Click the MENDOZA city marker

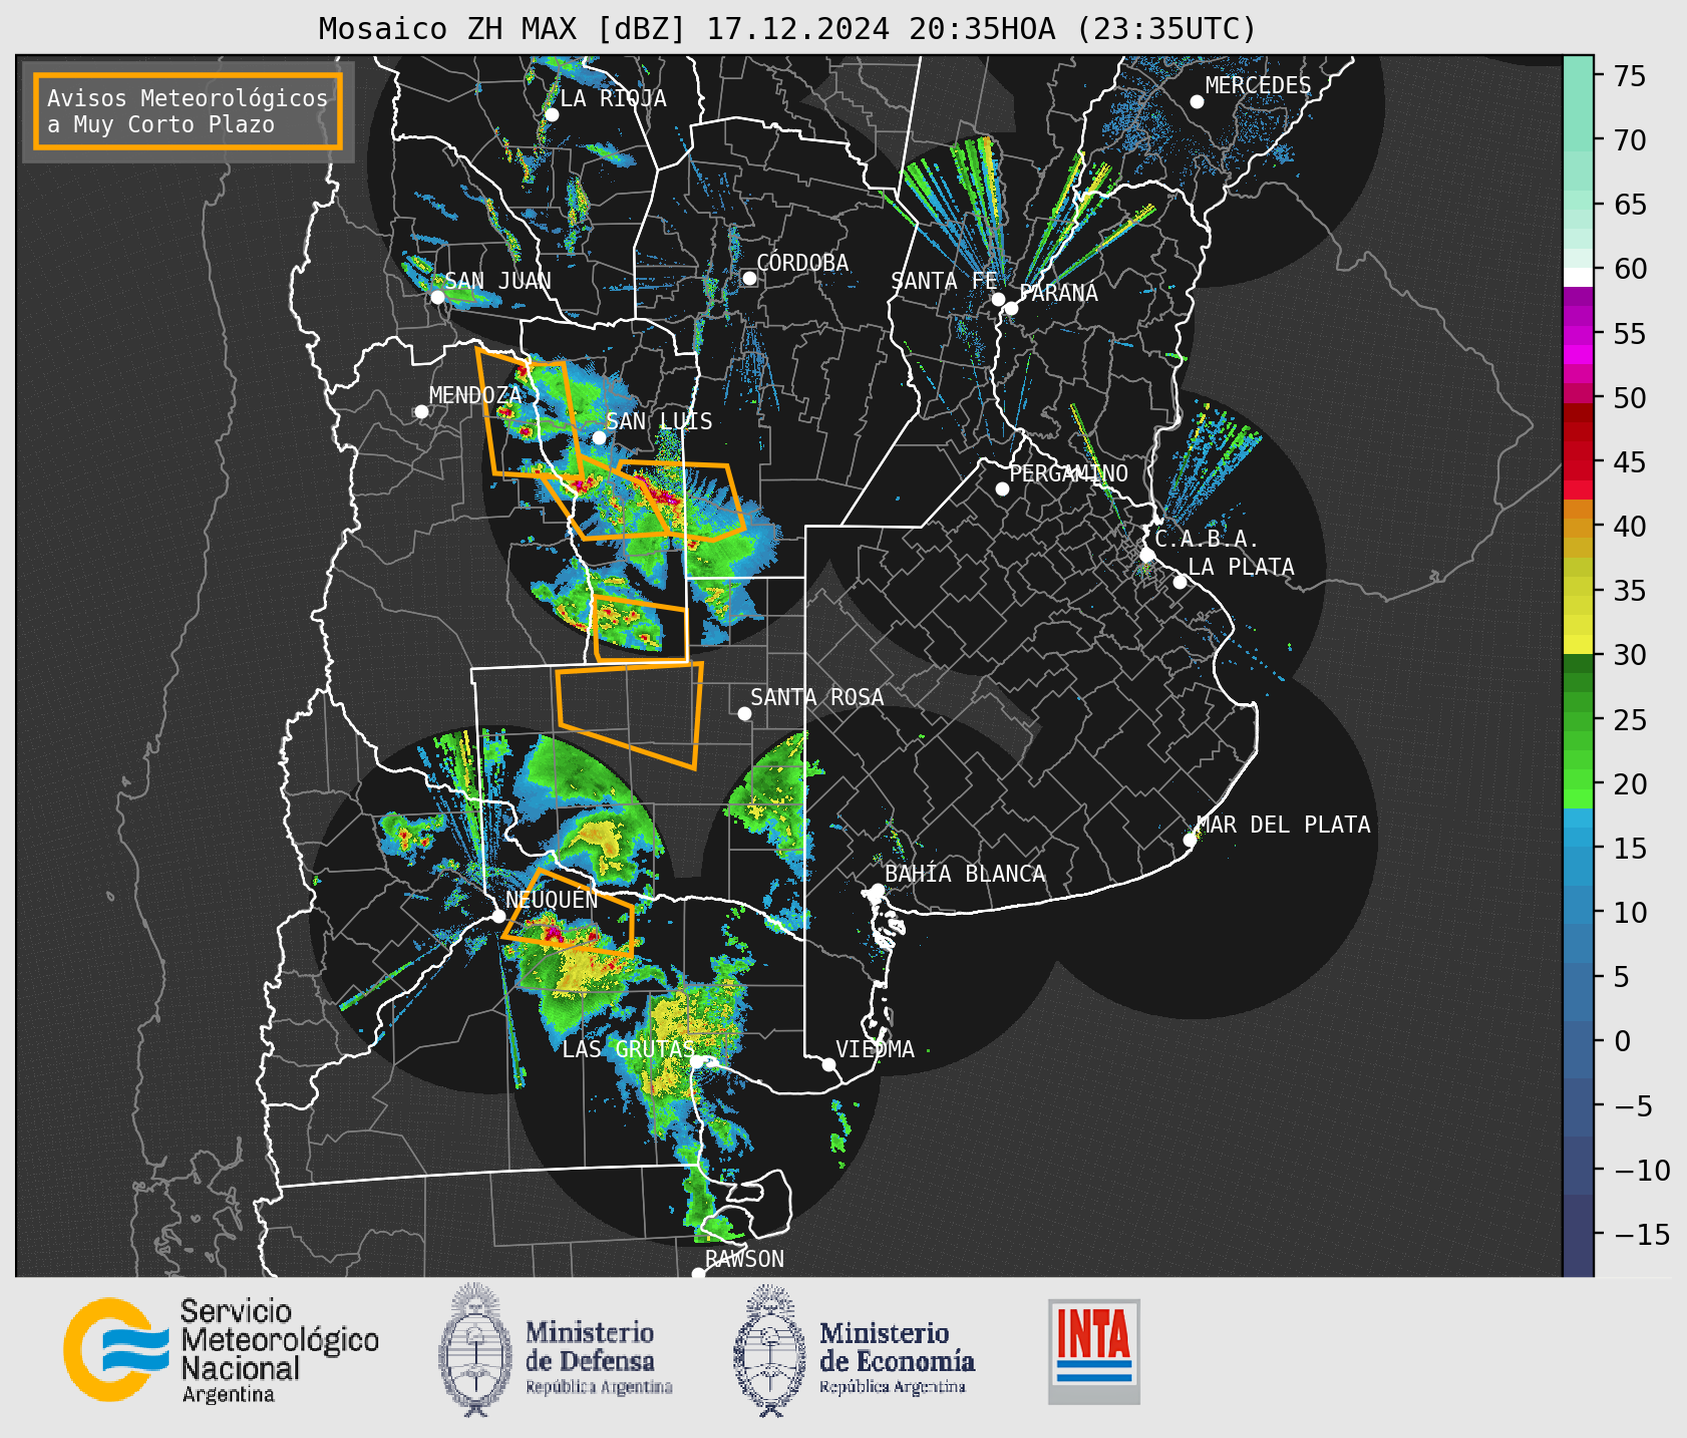[x=421, y=412]
